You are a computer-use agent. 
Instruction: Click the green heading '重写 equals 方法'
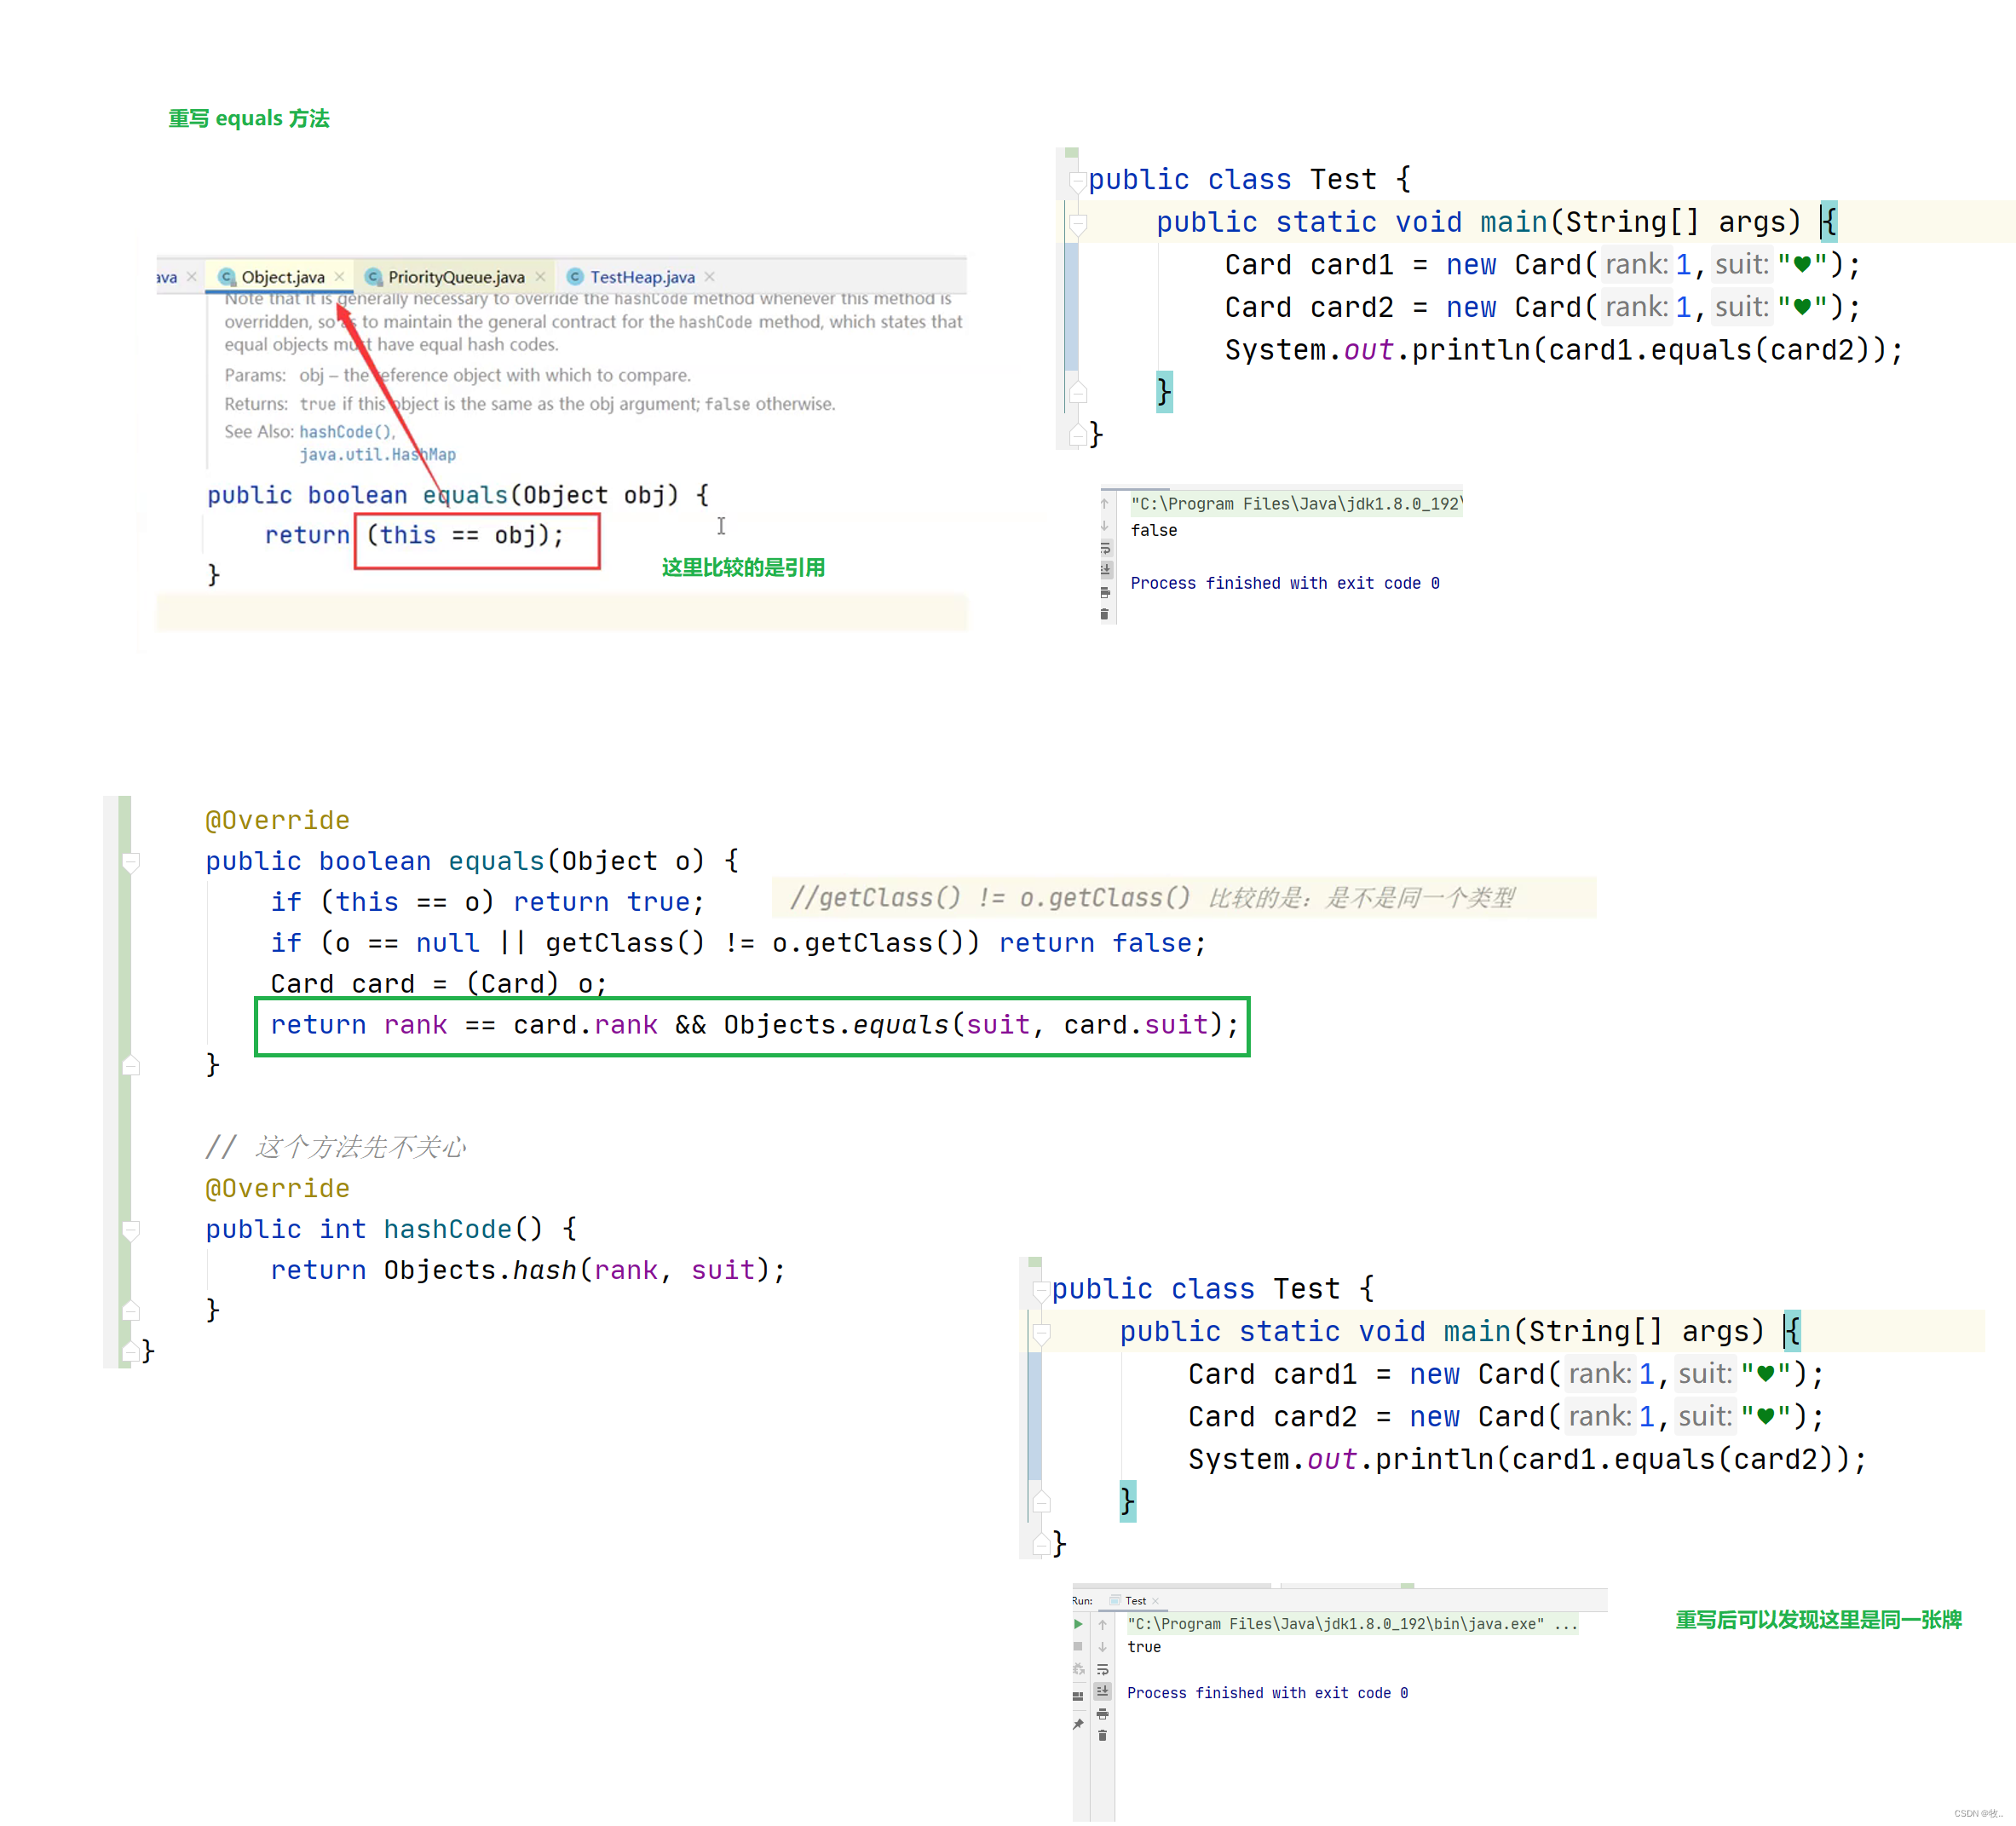248,118
